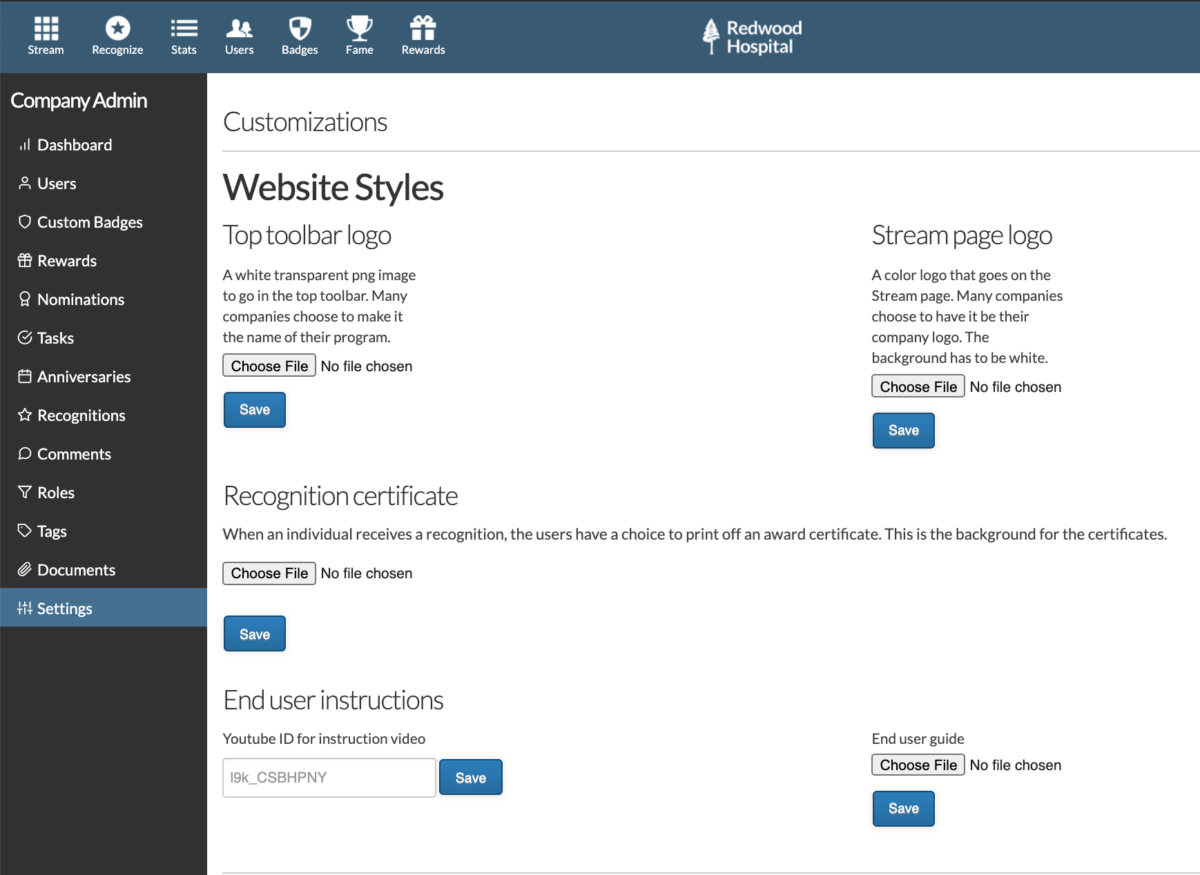Save the Youtube instruction video ID
The image size is (1200, 875).
point(470,776)
